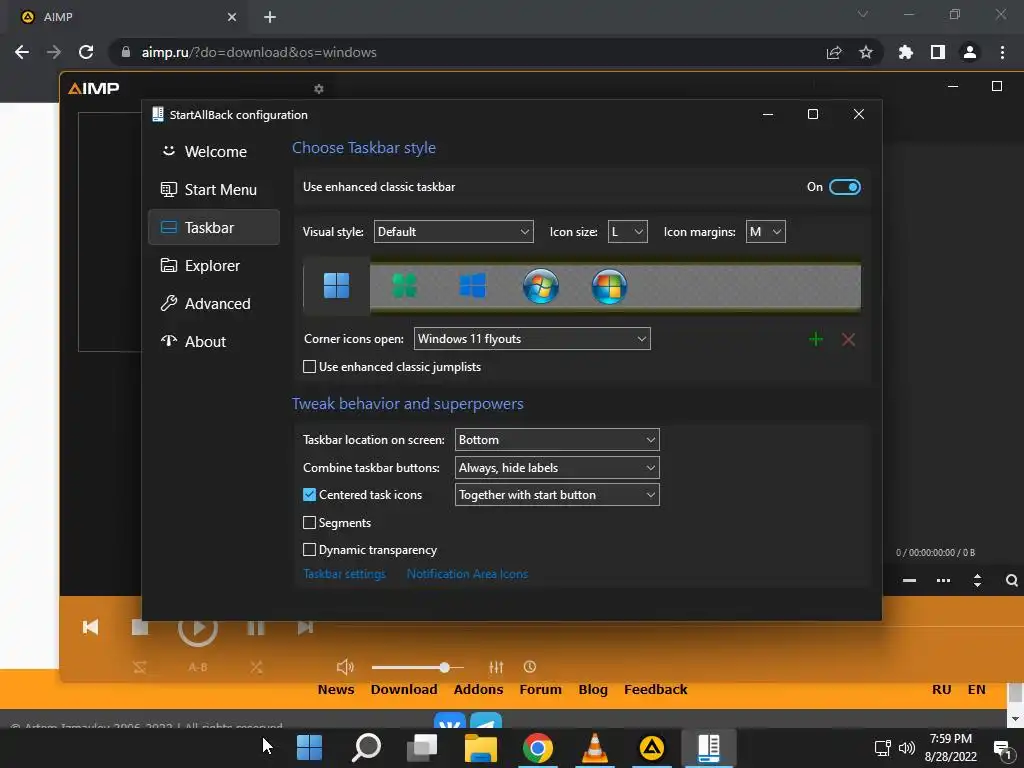
Task: Enable Use enhanced classic jumplists
Action: click(x=310, y=367)
